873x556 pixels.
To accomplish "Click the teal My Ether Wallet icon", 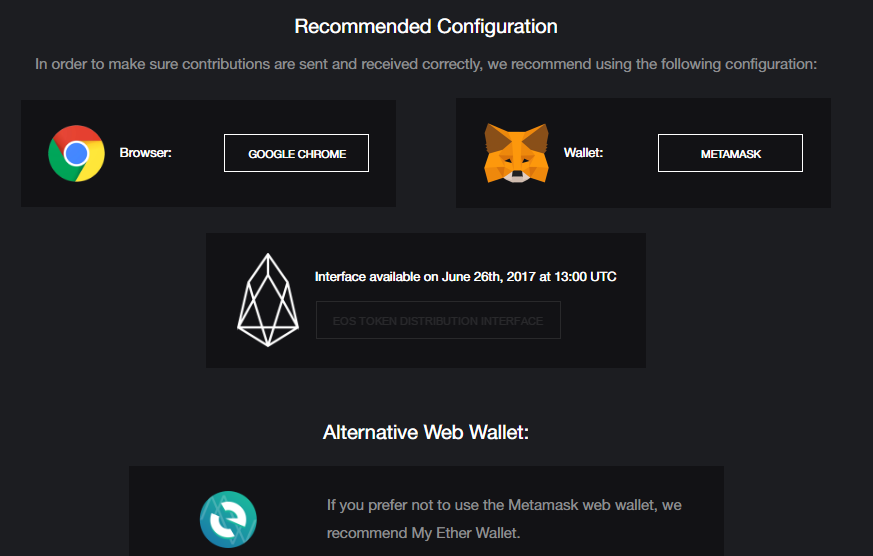I will coord(228,520).
